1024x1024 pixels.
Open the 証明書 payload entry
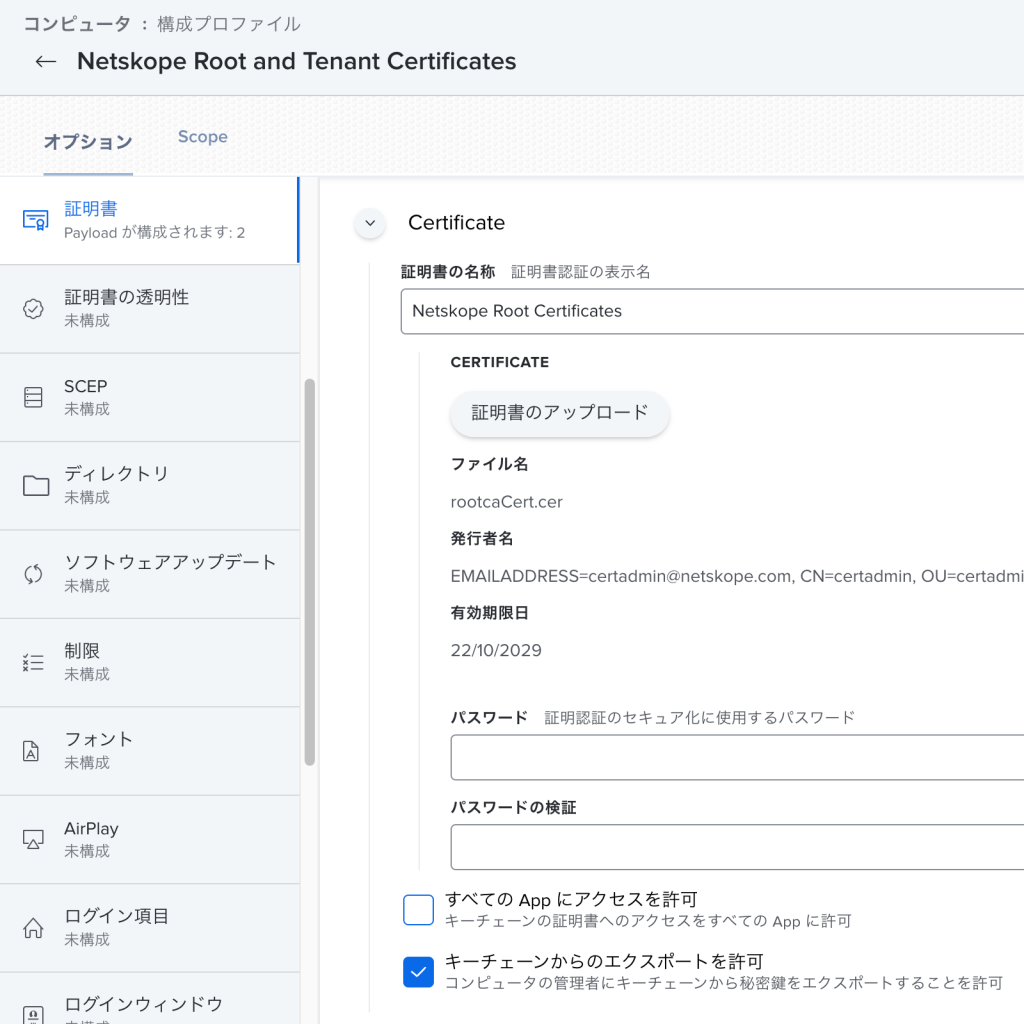(150, 220)
